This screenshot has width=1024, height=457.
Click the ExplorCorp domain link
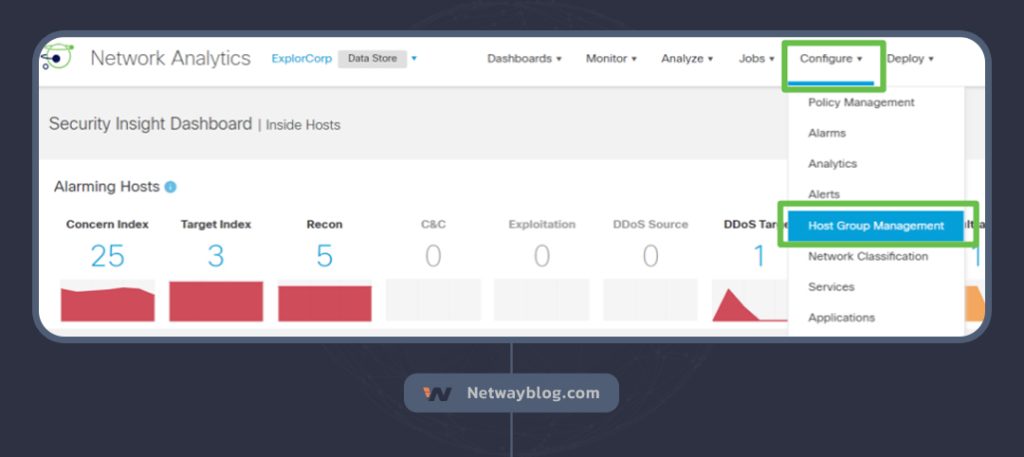pyautogui.click(x=301, y=59)
